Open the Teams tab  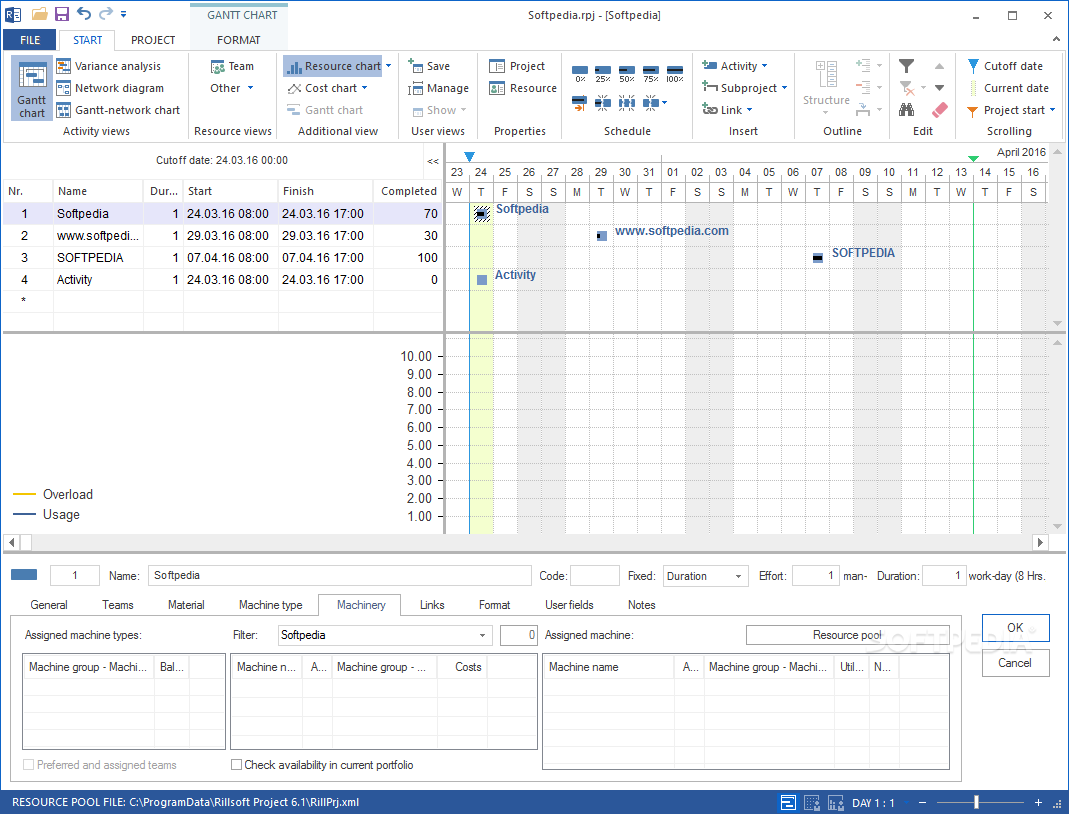pyautogui.click(x=118, y=605)
